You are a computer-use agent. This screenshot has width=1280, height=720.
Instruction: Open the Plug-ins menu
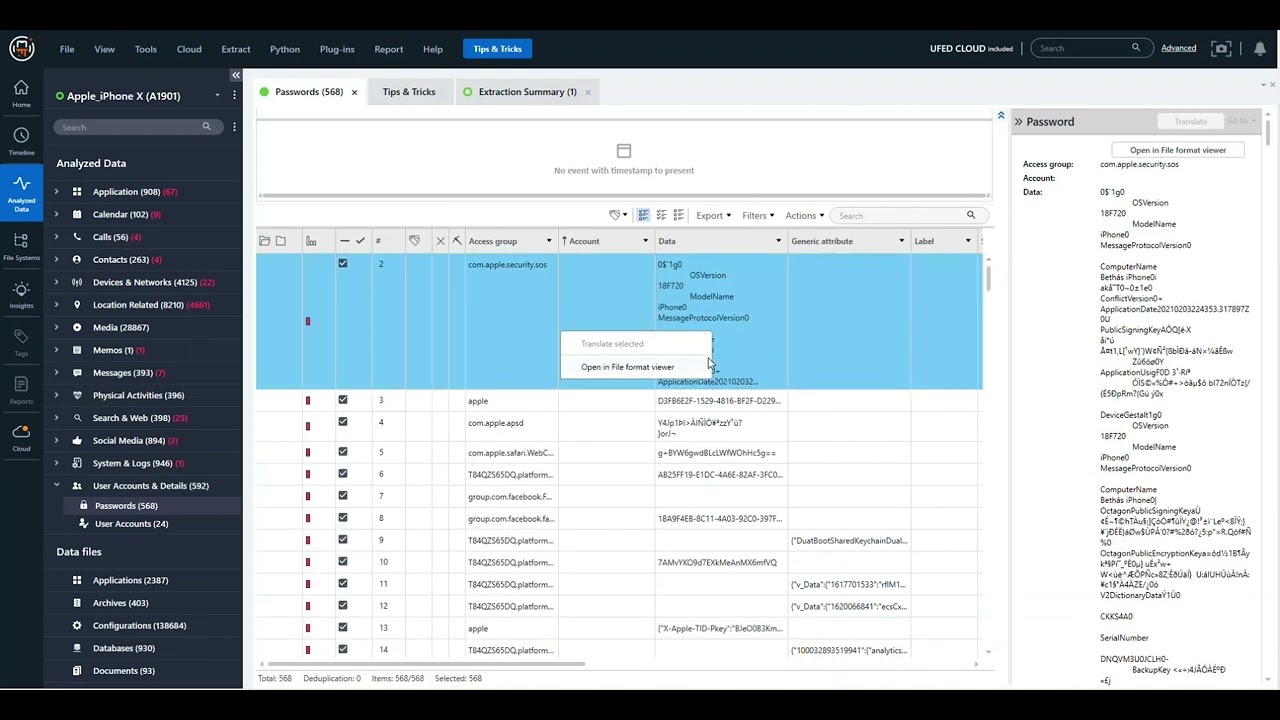pos(337,49)
